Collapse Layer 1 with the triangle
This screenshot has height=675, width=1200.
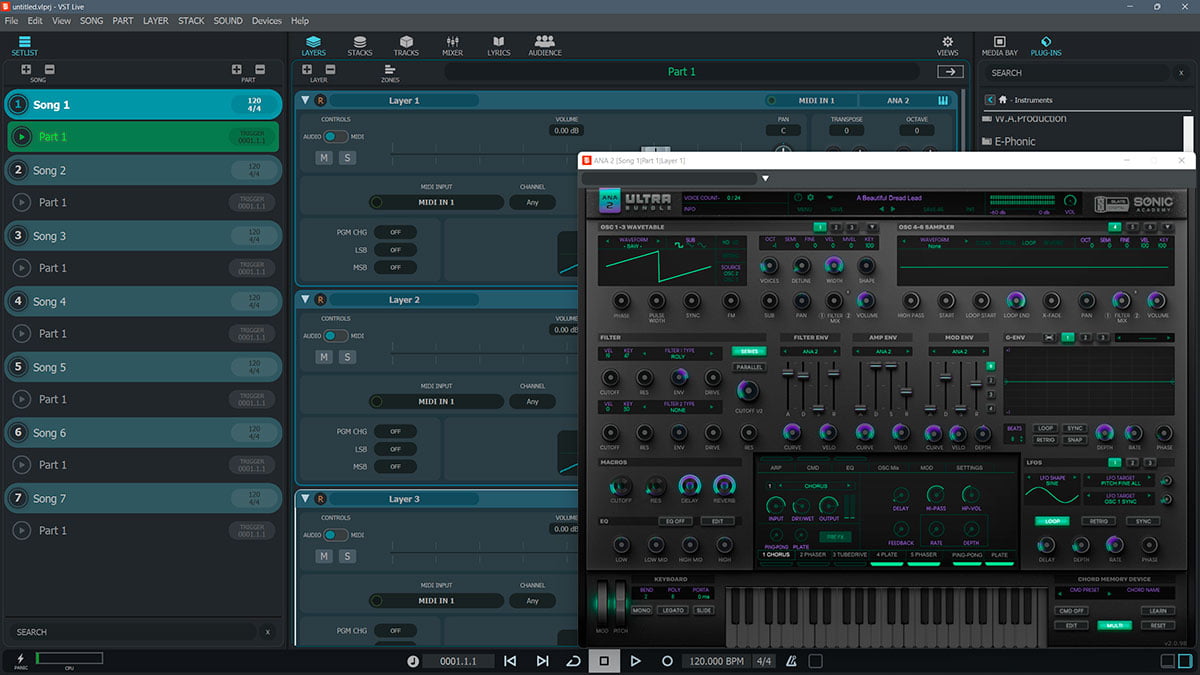coord(305,100)
